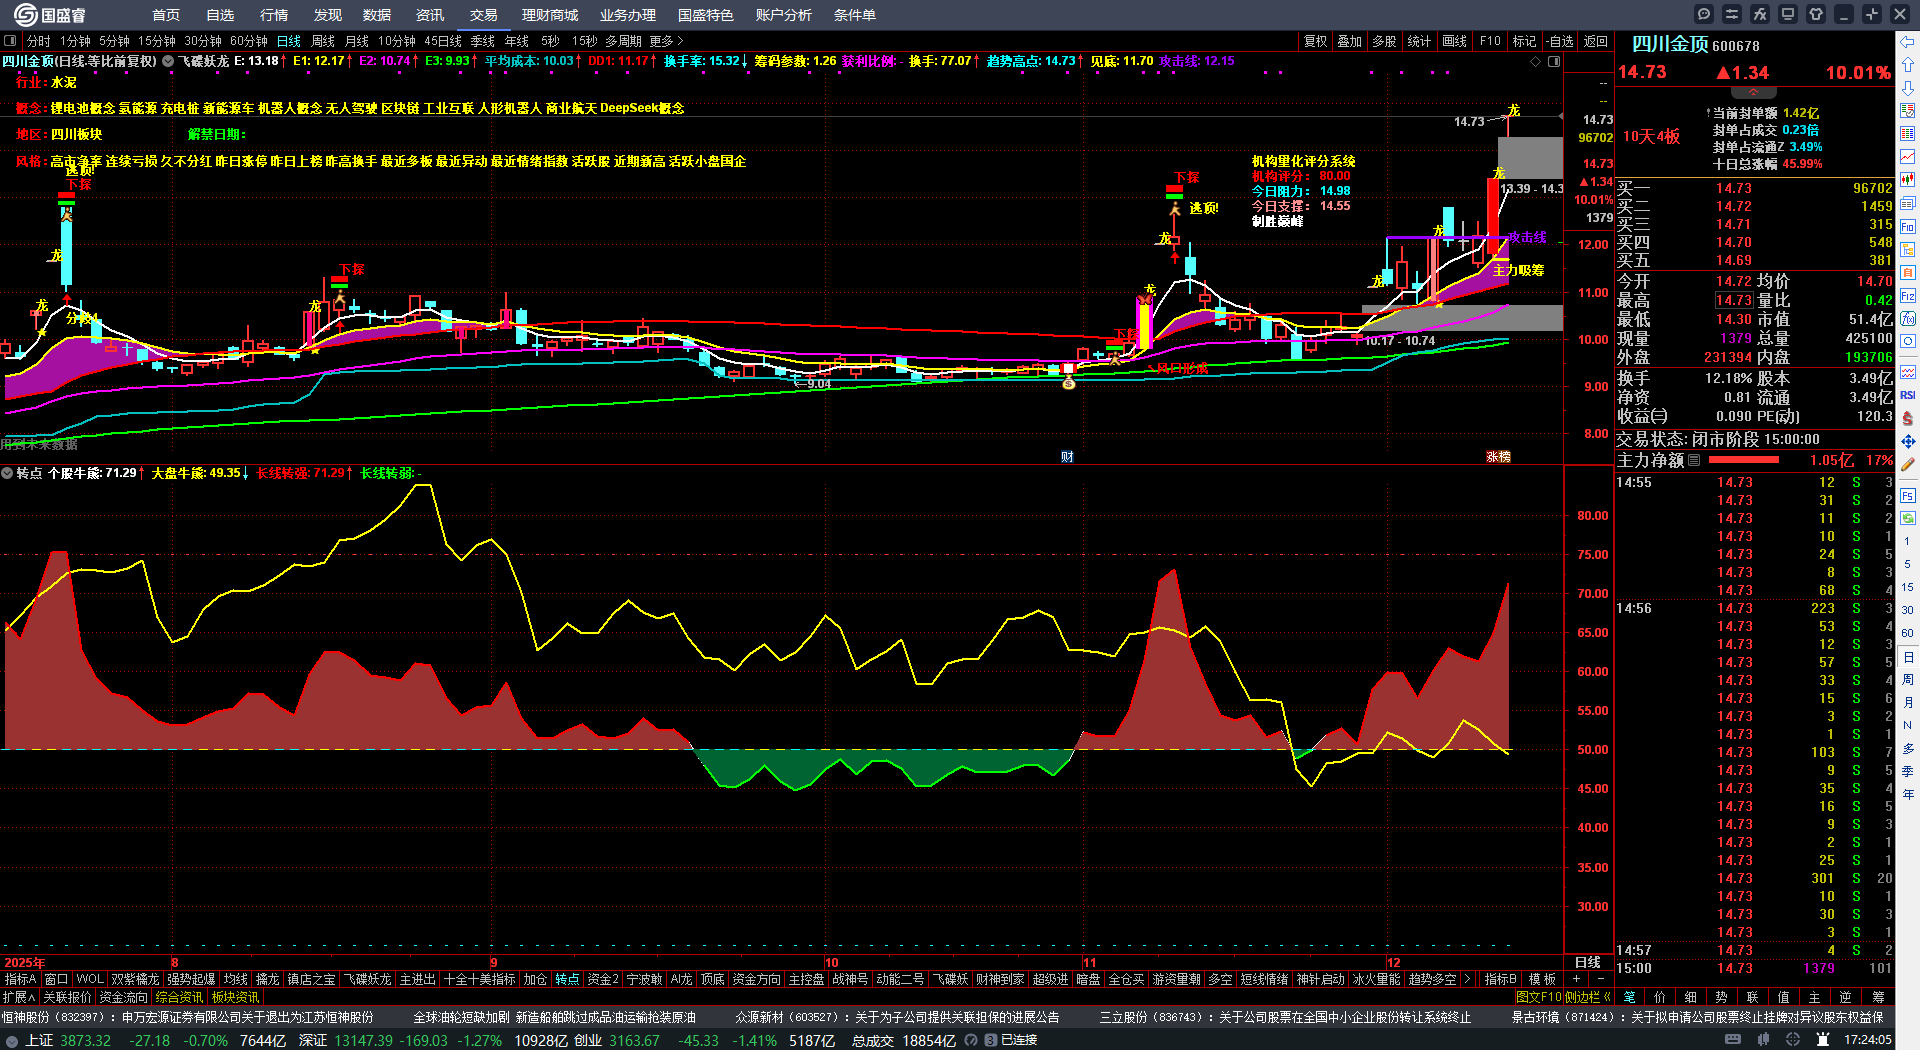The width and height of the screenshot is (1920, 1050).
Task: Open the 转点 indicator dropdown circle
Action: [x=7, y=473]
